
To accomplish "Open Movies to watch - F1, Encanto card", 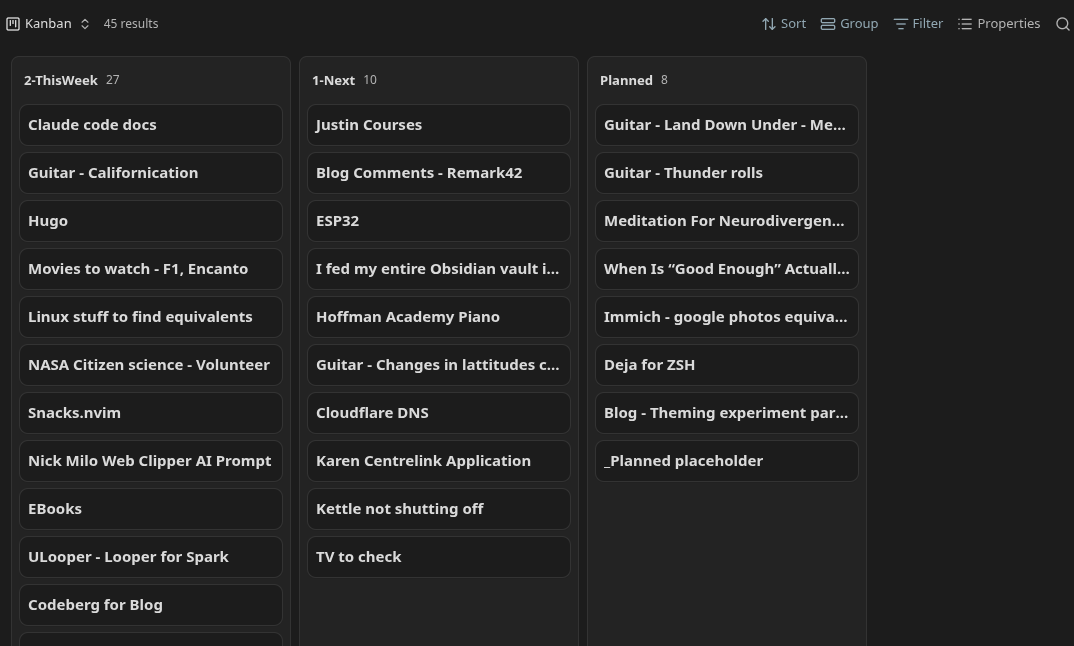I will (151, 269).
